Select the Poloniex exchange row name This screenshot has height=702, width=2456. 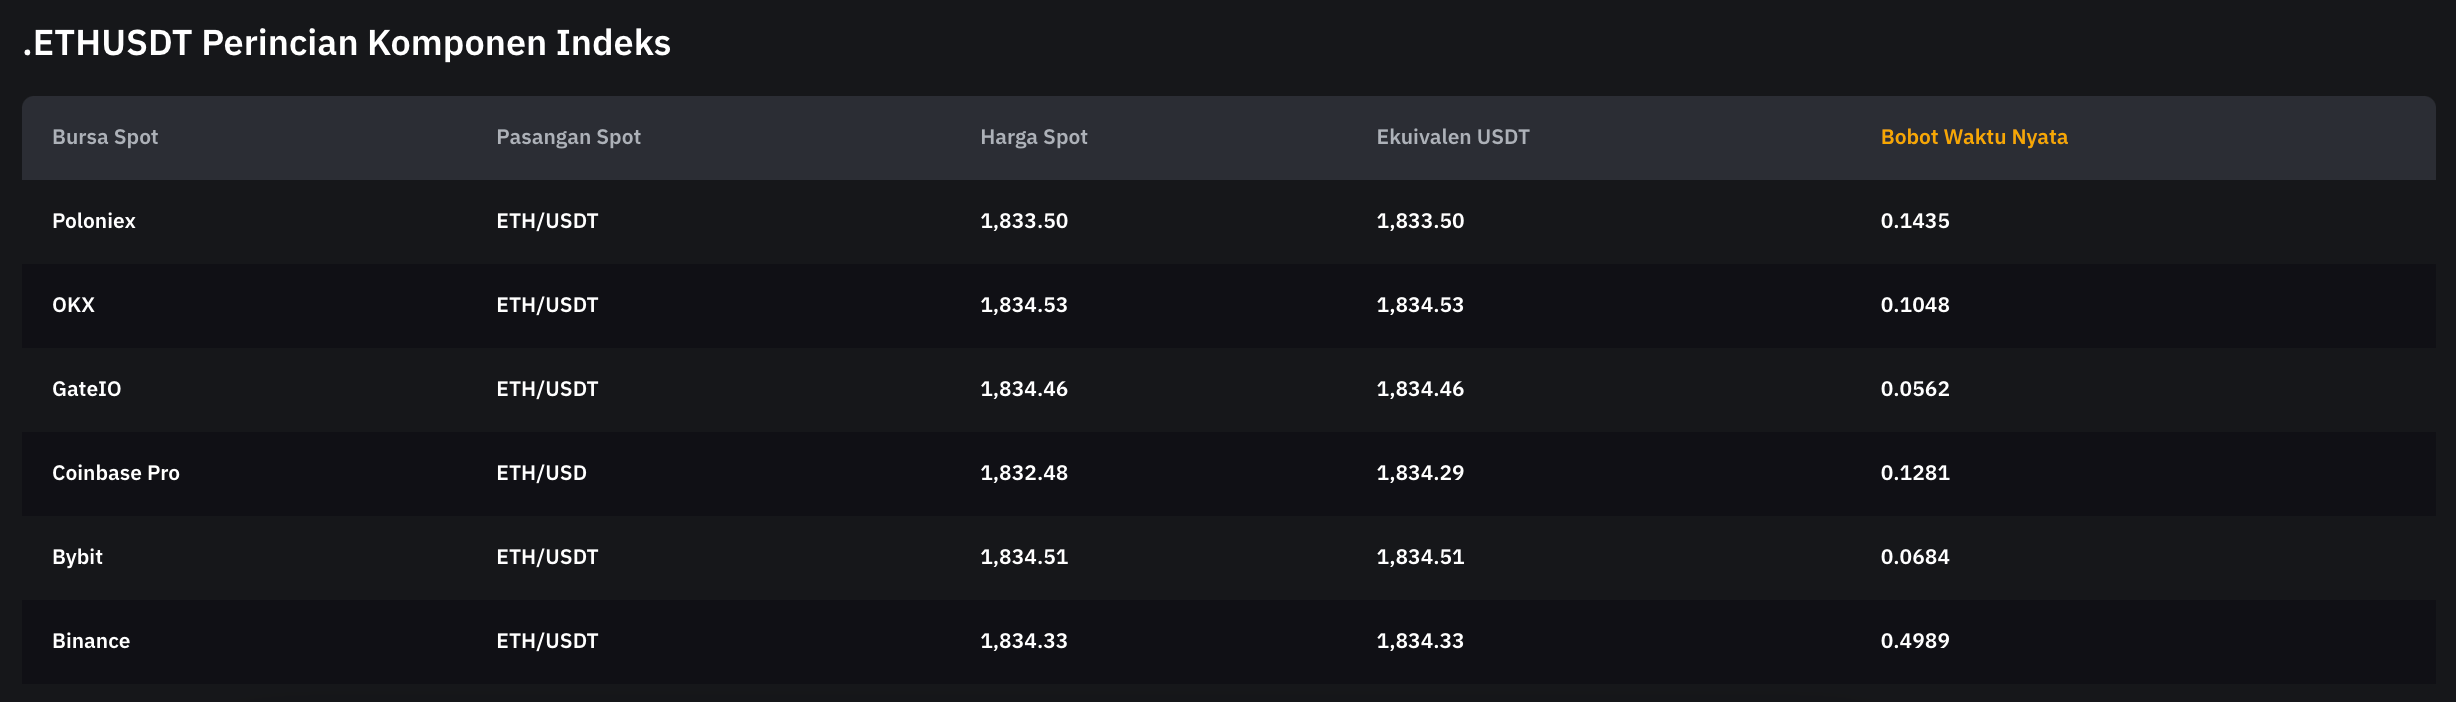pos(93,221)
